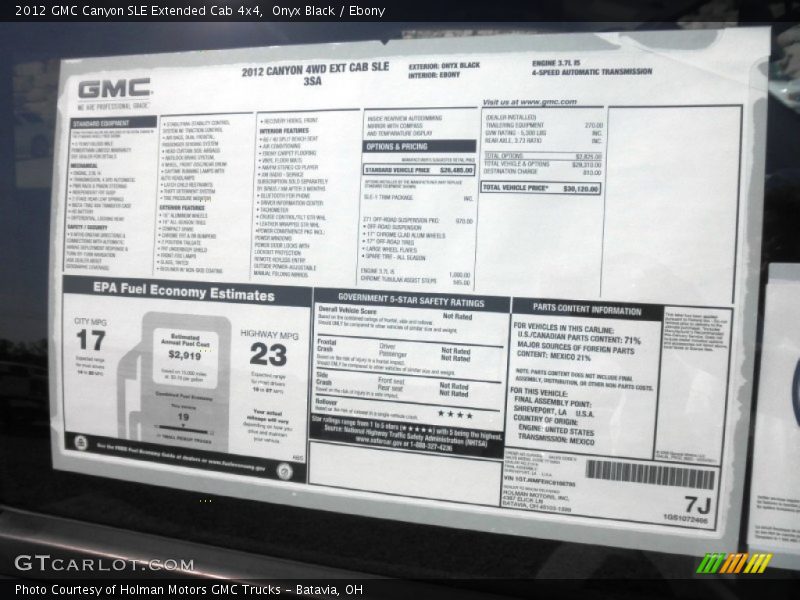Click 'INTERIOR: EBONY' text
The height and width of the screenshot is (600, 800).
coord(434,75)
